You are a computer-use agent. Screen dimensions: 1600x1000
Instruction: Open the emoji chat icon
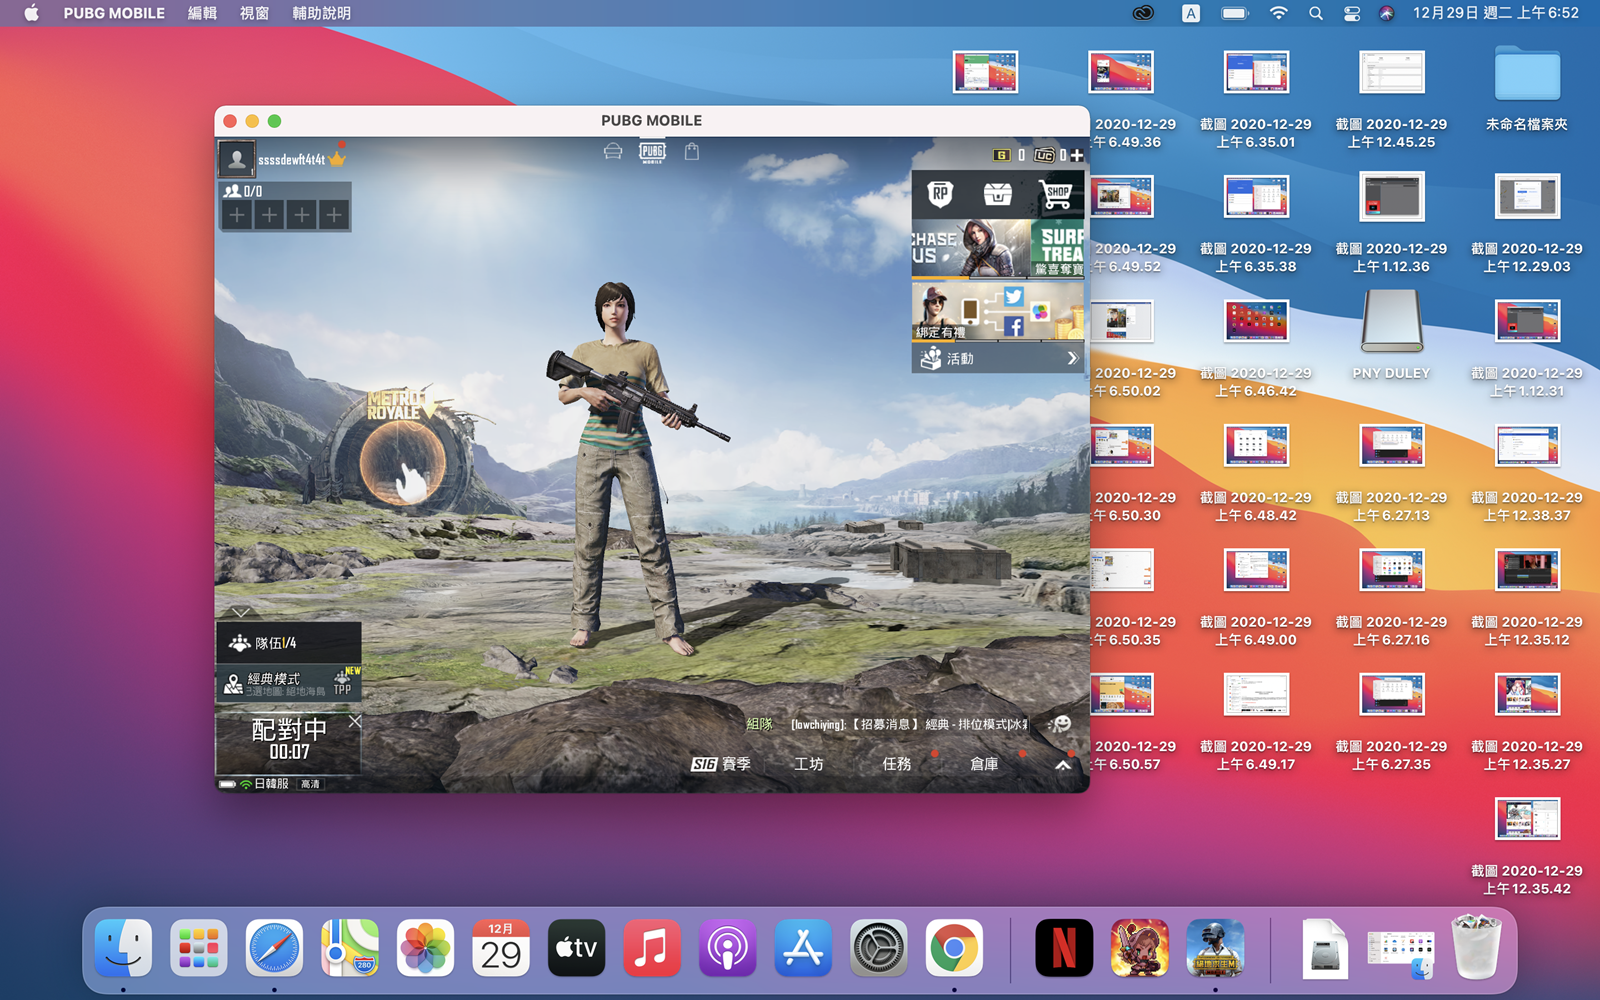tap(1060, 724)
